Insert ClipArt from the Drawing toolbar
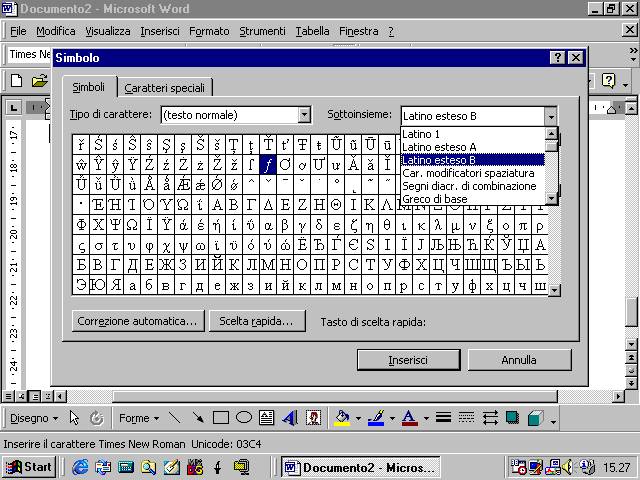The height and width of the screenshot is (480, 640). click(x=313, y=418)
